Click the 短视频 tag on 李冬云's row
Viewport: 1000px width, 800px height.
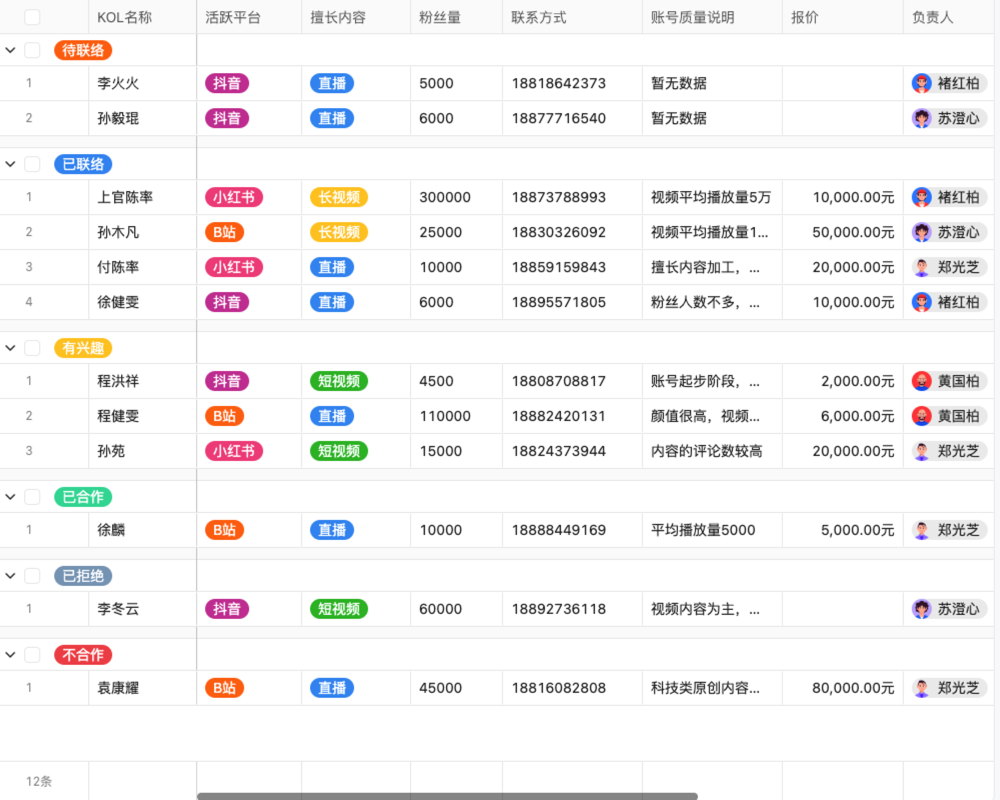click(x=340, y=608)
